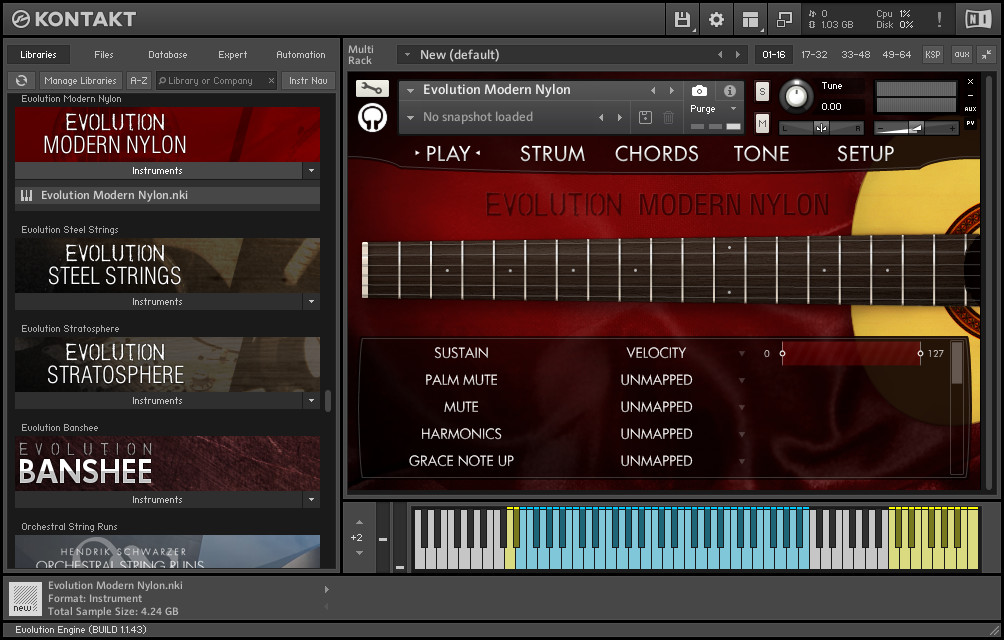Click the minimized view icon in header

(x=784, y=19)
